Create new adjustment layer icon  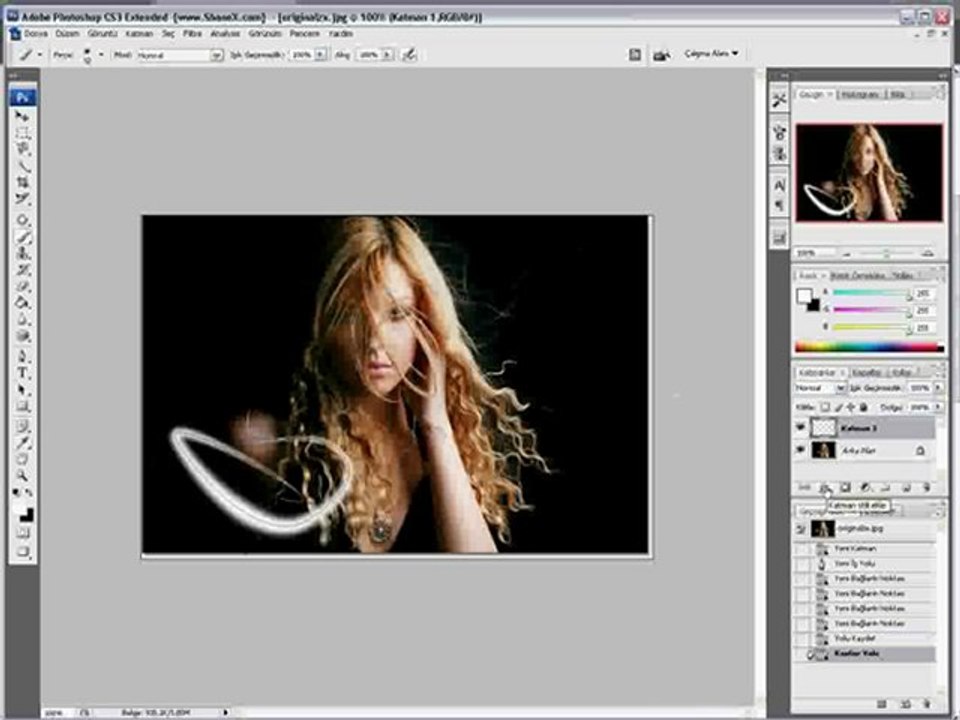[864, 487]
